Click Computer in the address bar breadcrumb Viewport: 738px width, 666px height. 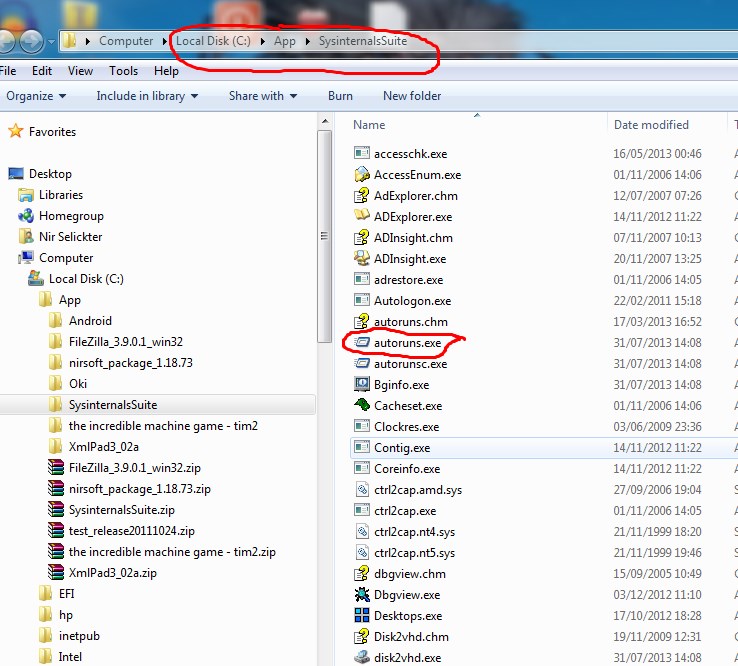tap(126, 41)
